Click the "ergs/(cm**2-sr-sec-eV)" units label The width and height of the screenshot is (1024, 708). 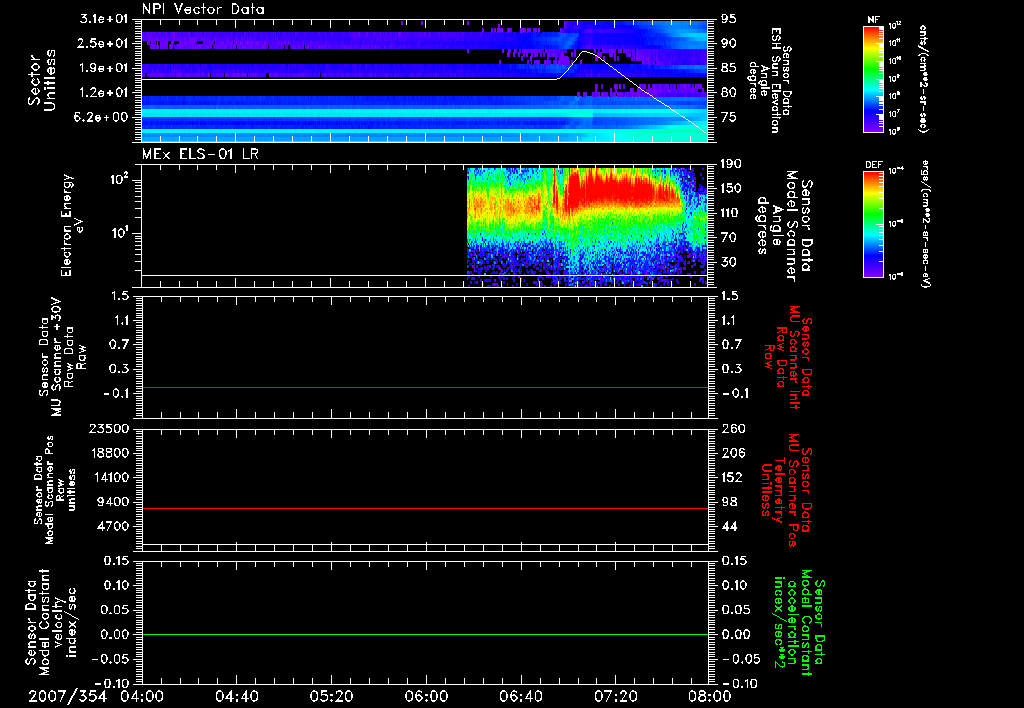point(925,223)
